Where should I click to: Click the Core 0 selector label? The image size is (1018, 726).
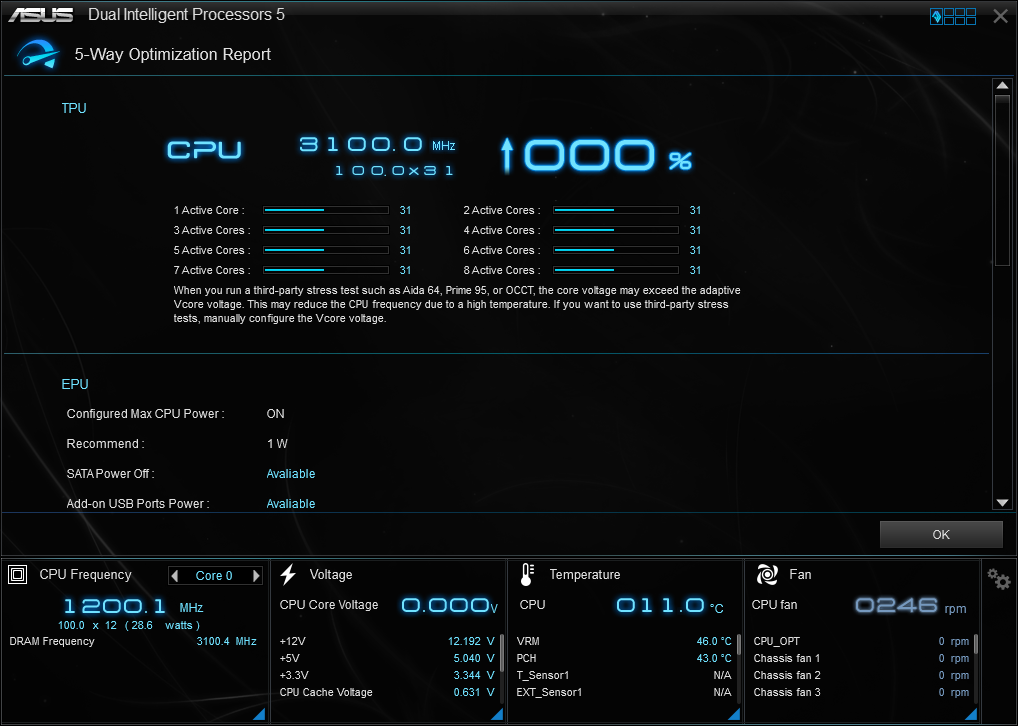[214, 575]
